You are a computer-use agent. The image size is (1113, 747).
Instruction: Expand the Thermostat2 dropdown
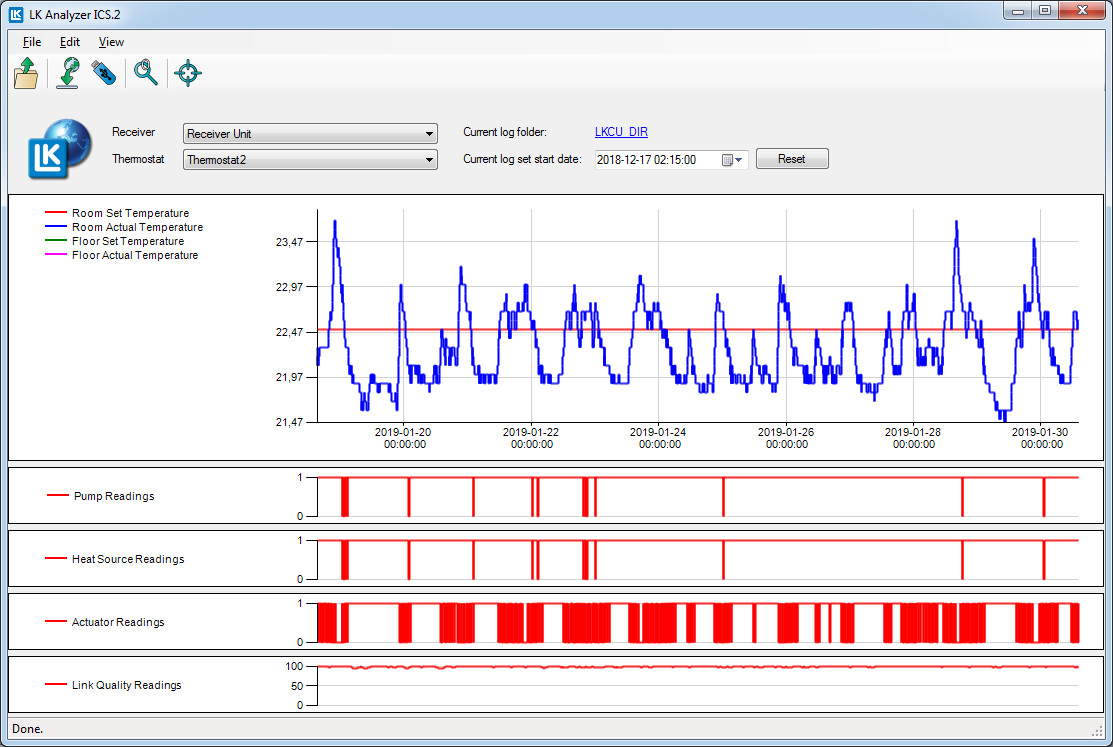pos(429,160)
